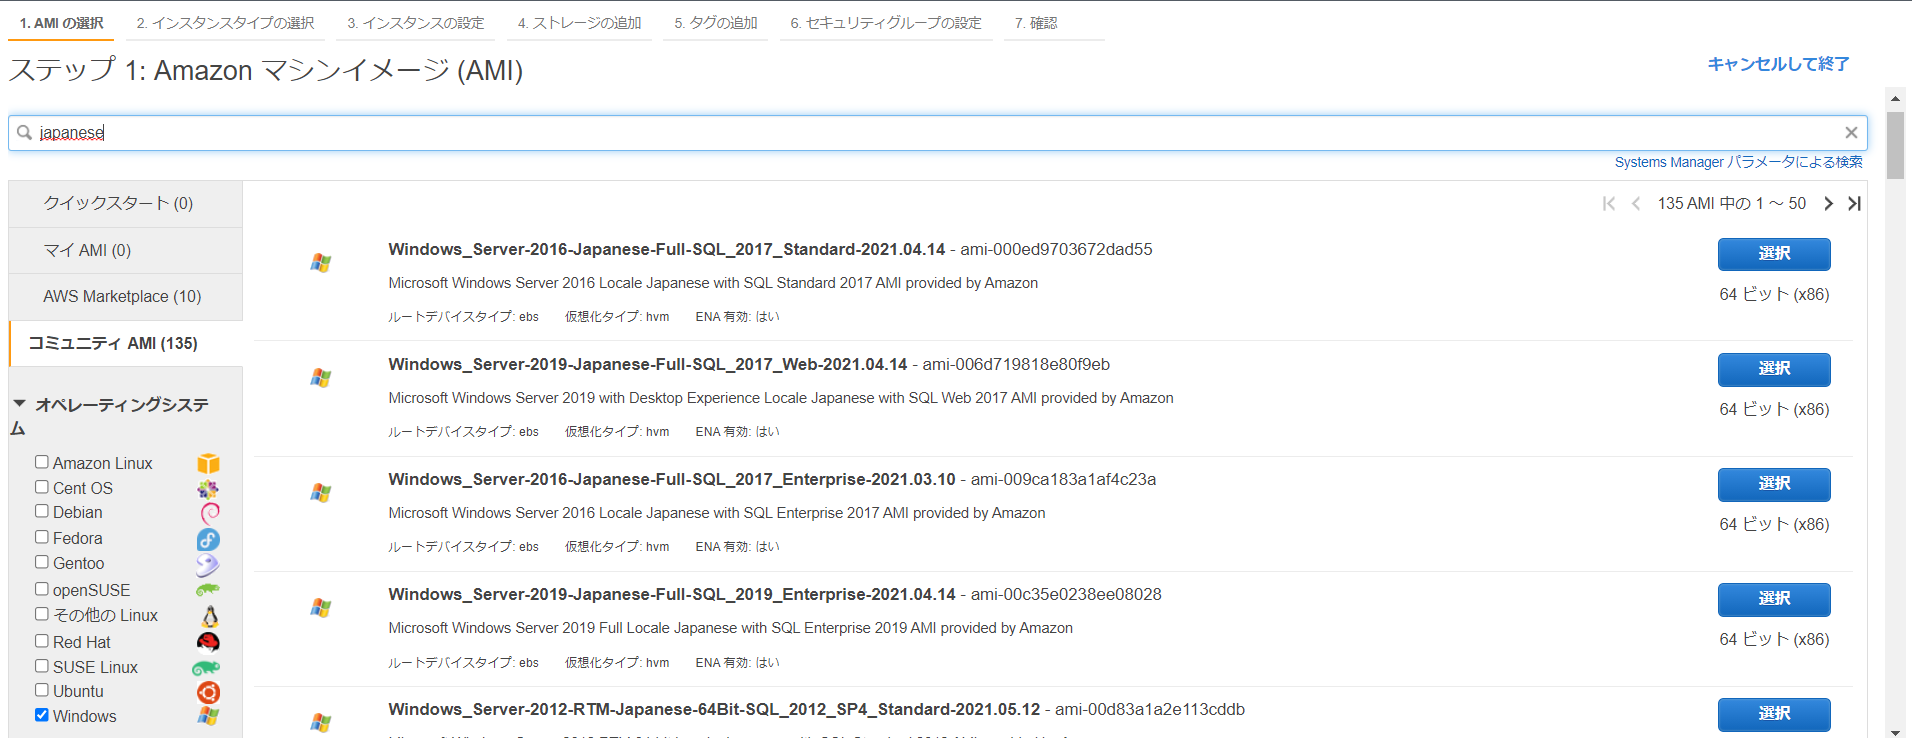The image size is (1912, 738).
Task: Click the 135 AMI 中の 1 ～ 50 text
Action: pyautogui.click(x=1731, y=203)
